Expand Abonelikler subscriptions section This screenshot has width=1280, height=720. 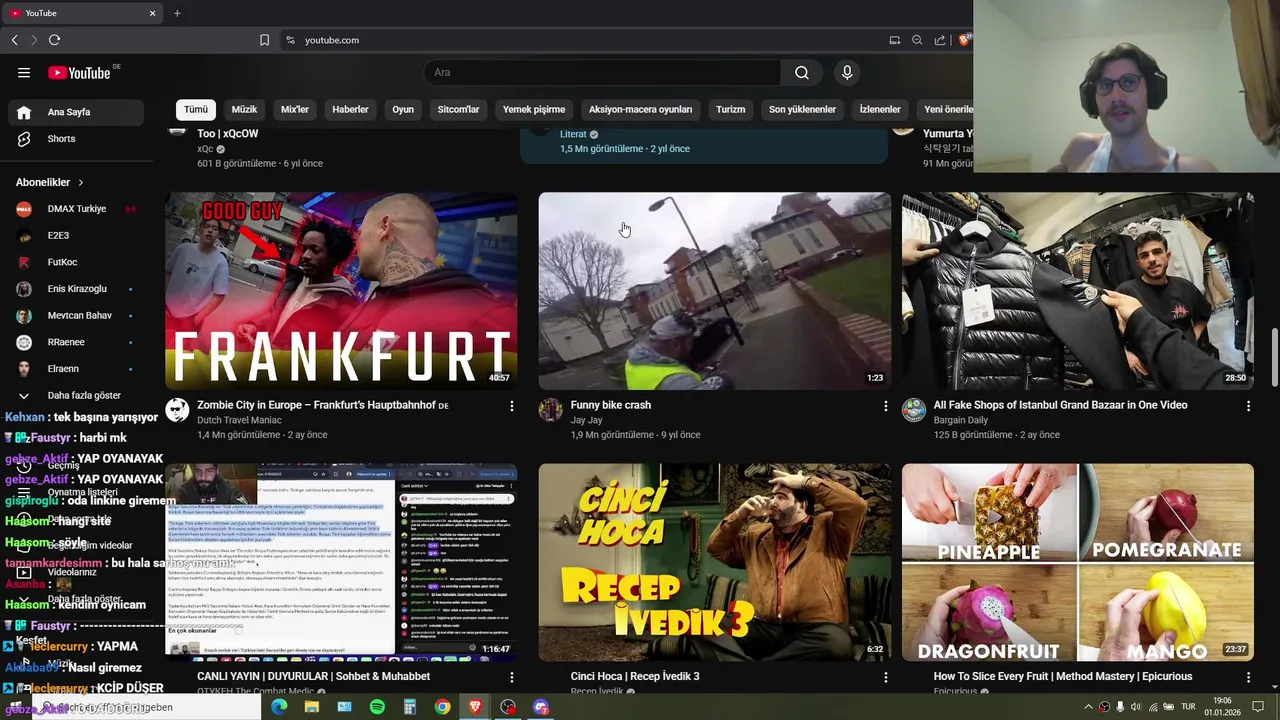point(50,182)
